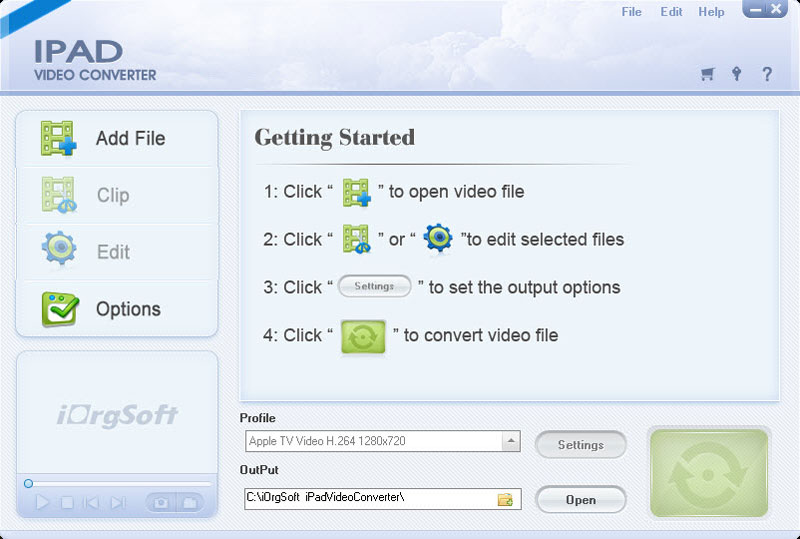Click the shopping cart purchase icon
This screenshot has width=800, height=539.
(x=708, y=74)
